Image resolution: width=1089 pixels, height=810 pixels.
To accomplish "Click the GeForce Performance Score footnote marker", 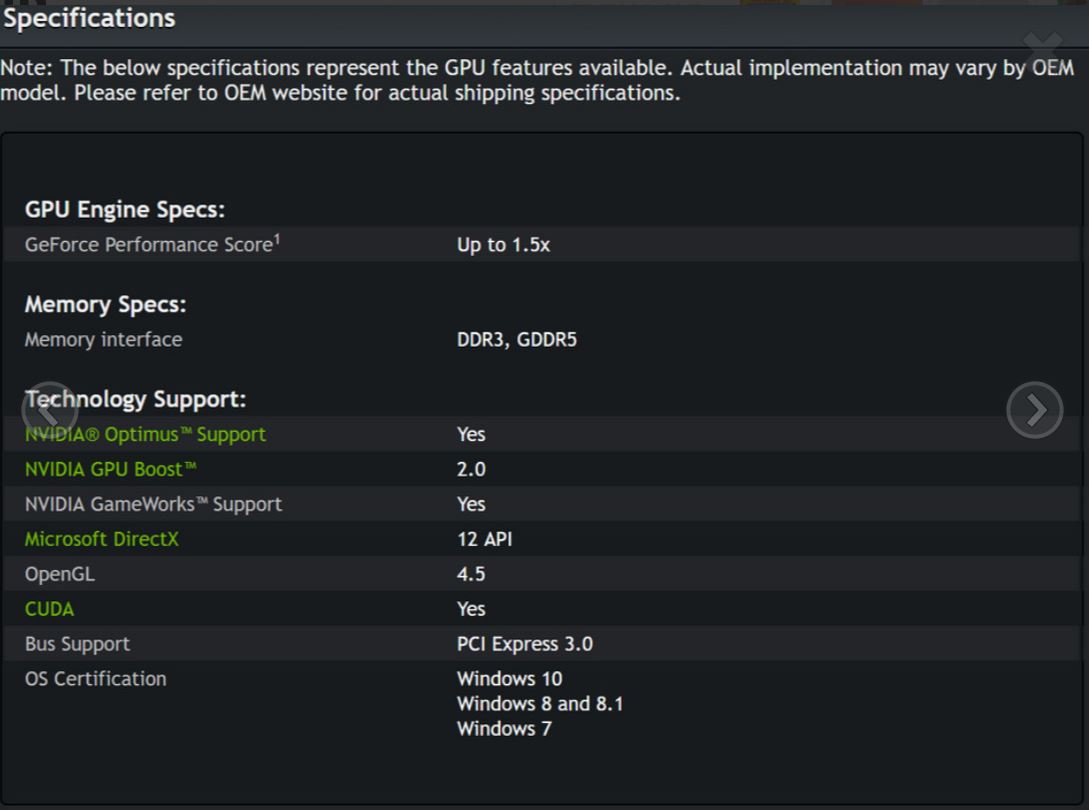I will pos(276,239).
